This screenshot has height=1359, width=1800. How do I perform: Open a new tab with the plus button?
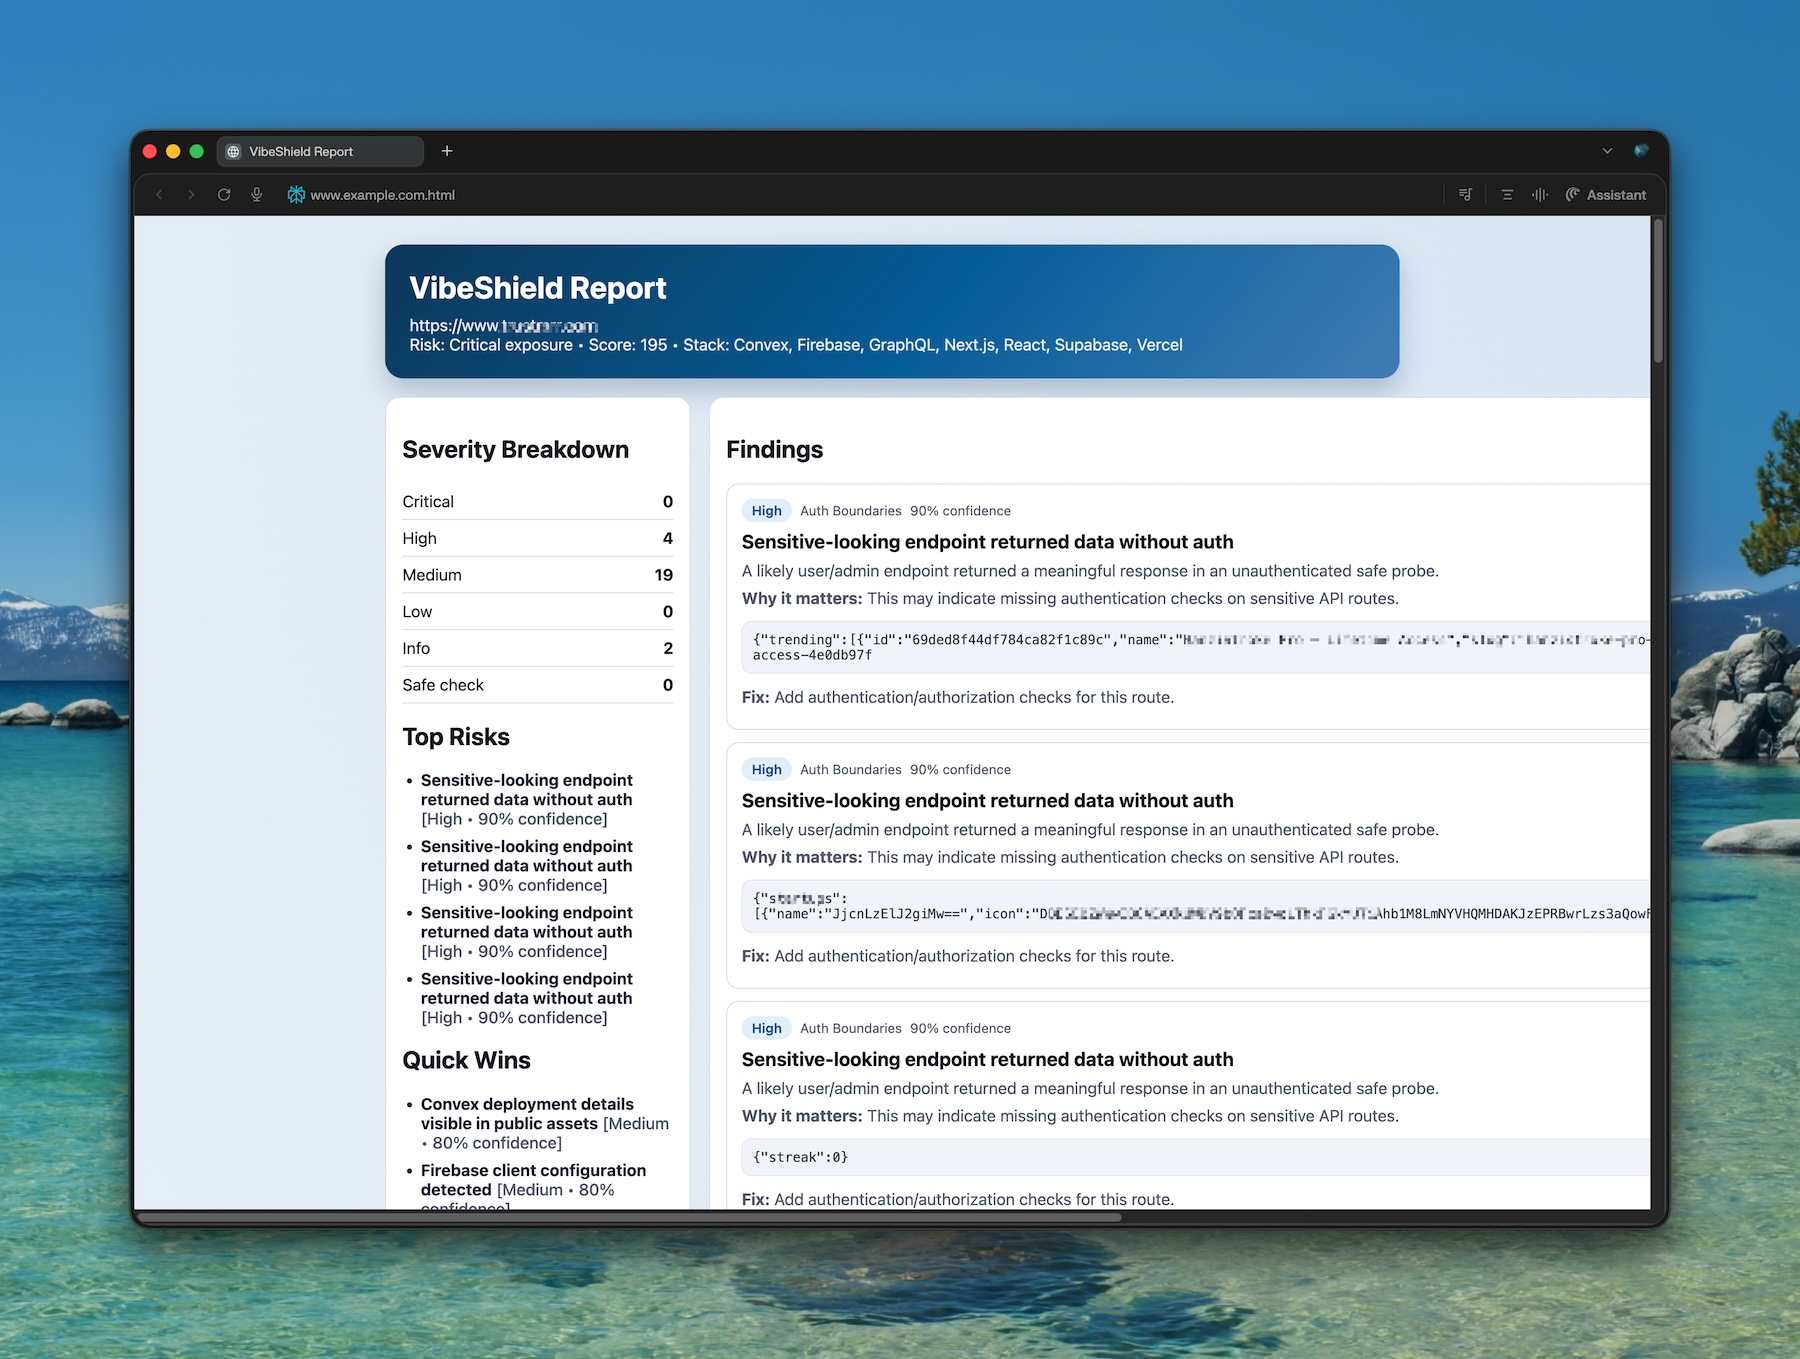[x=446, y=151]
